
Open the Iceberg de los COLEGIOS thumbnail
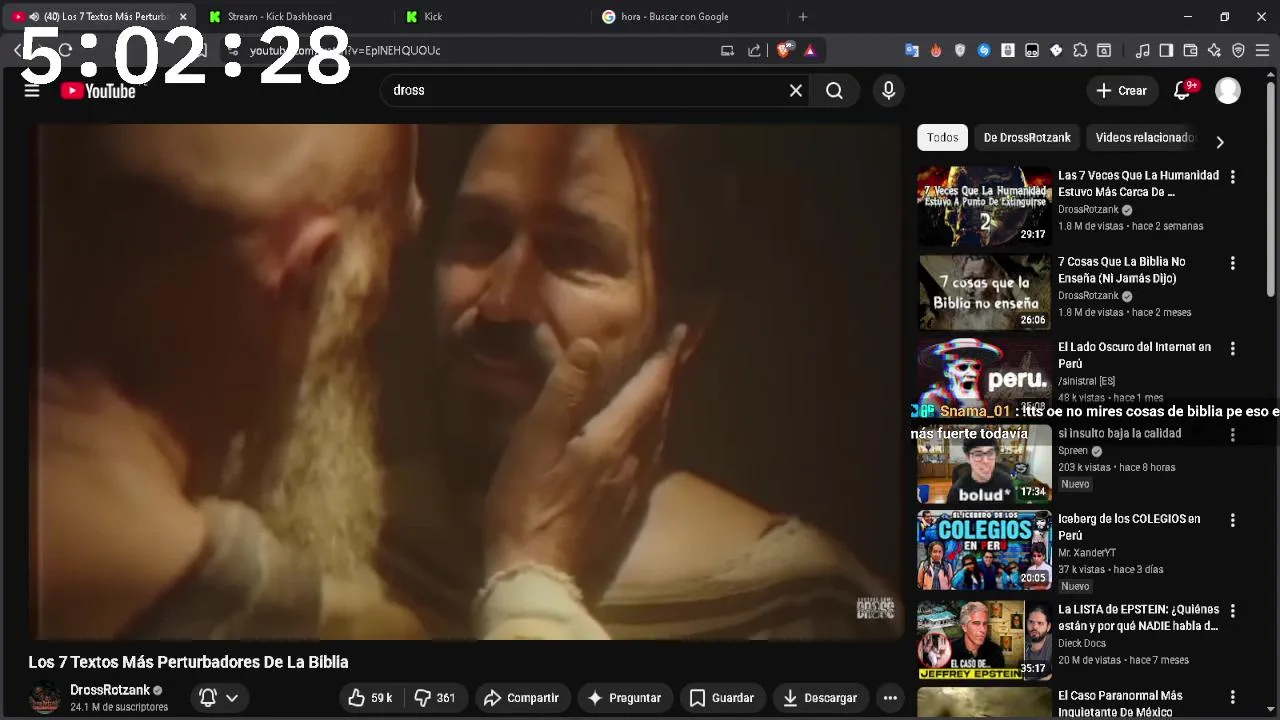985,550
